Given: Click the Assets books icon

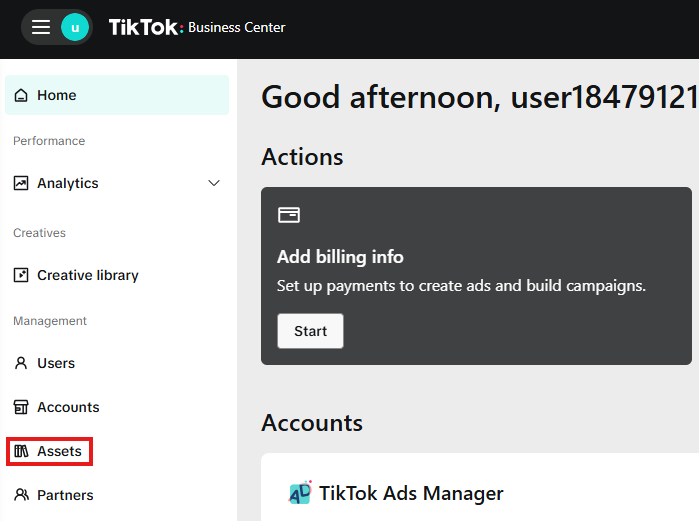Looking at the screenshot, I should click(21, 451).
